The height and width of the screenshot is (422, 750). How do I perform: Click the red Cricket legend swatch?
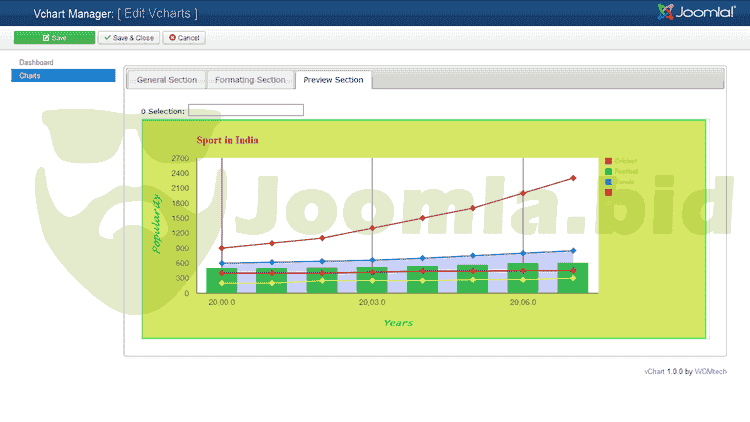608,161
